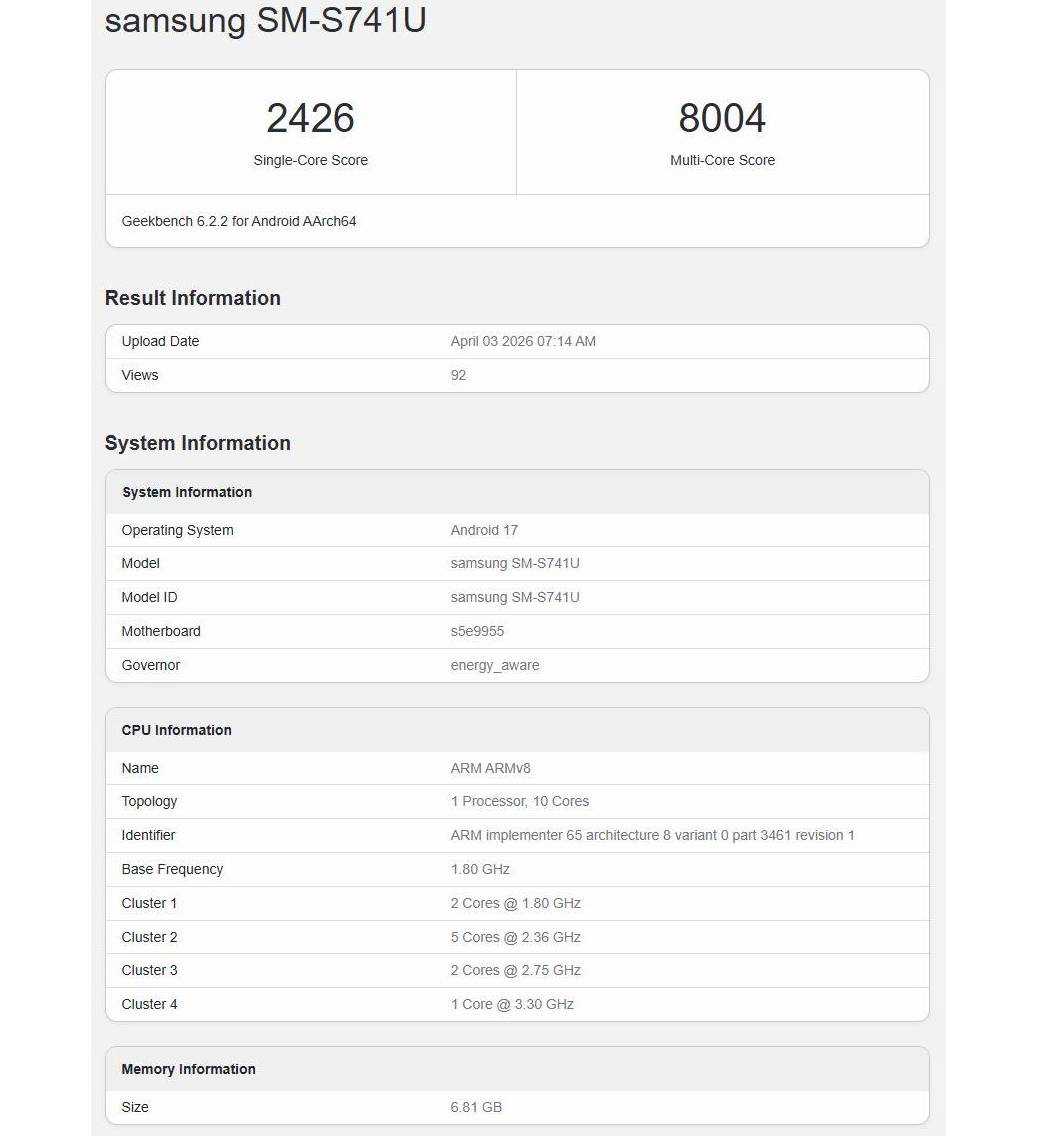Click the CPU Information table header
The height and width of the screenshot is (1136, 1038).
(177, 730)
